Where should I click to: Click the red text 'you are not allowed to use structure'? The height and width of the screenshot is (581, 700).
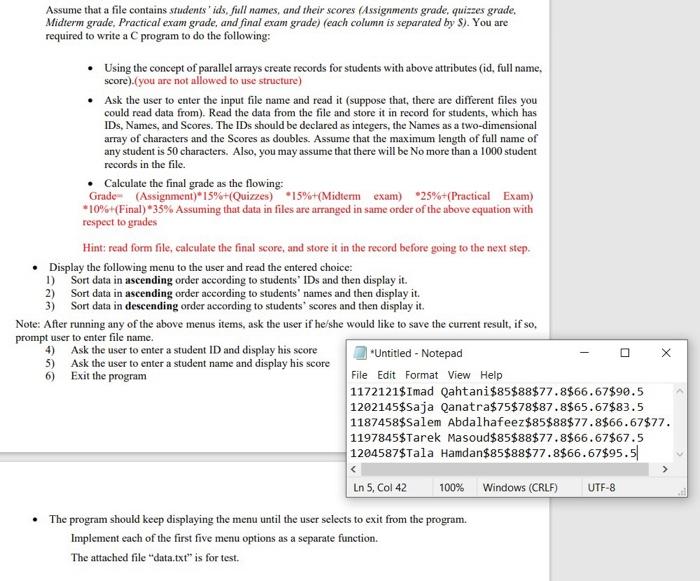218,81
